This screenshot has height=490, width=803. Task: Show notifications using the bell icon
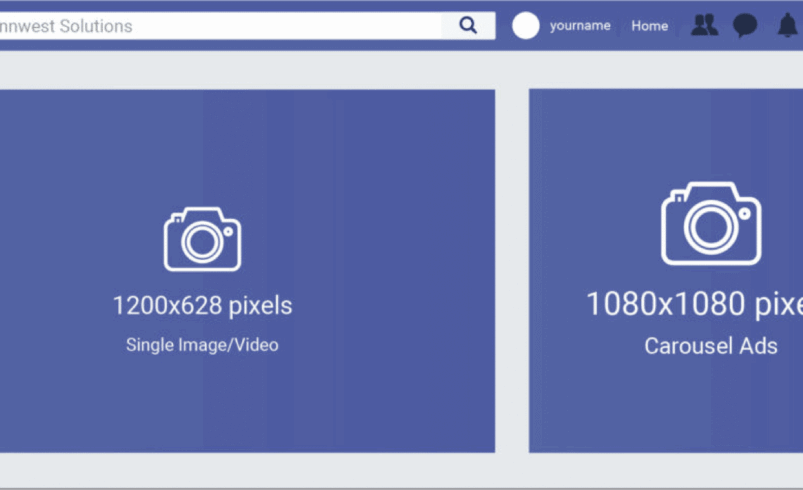[x=787, y=26]
